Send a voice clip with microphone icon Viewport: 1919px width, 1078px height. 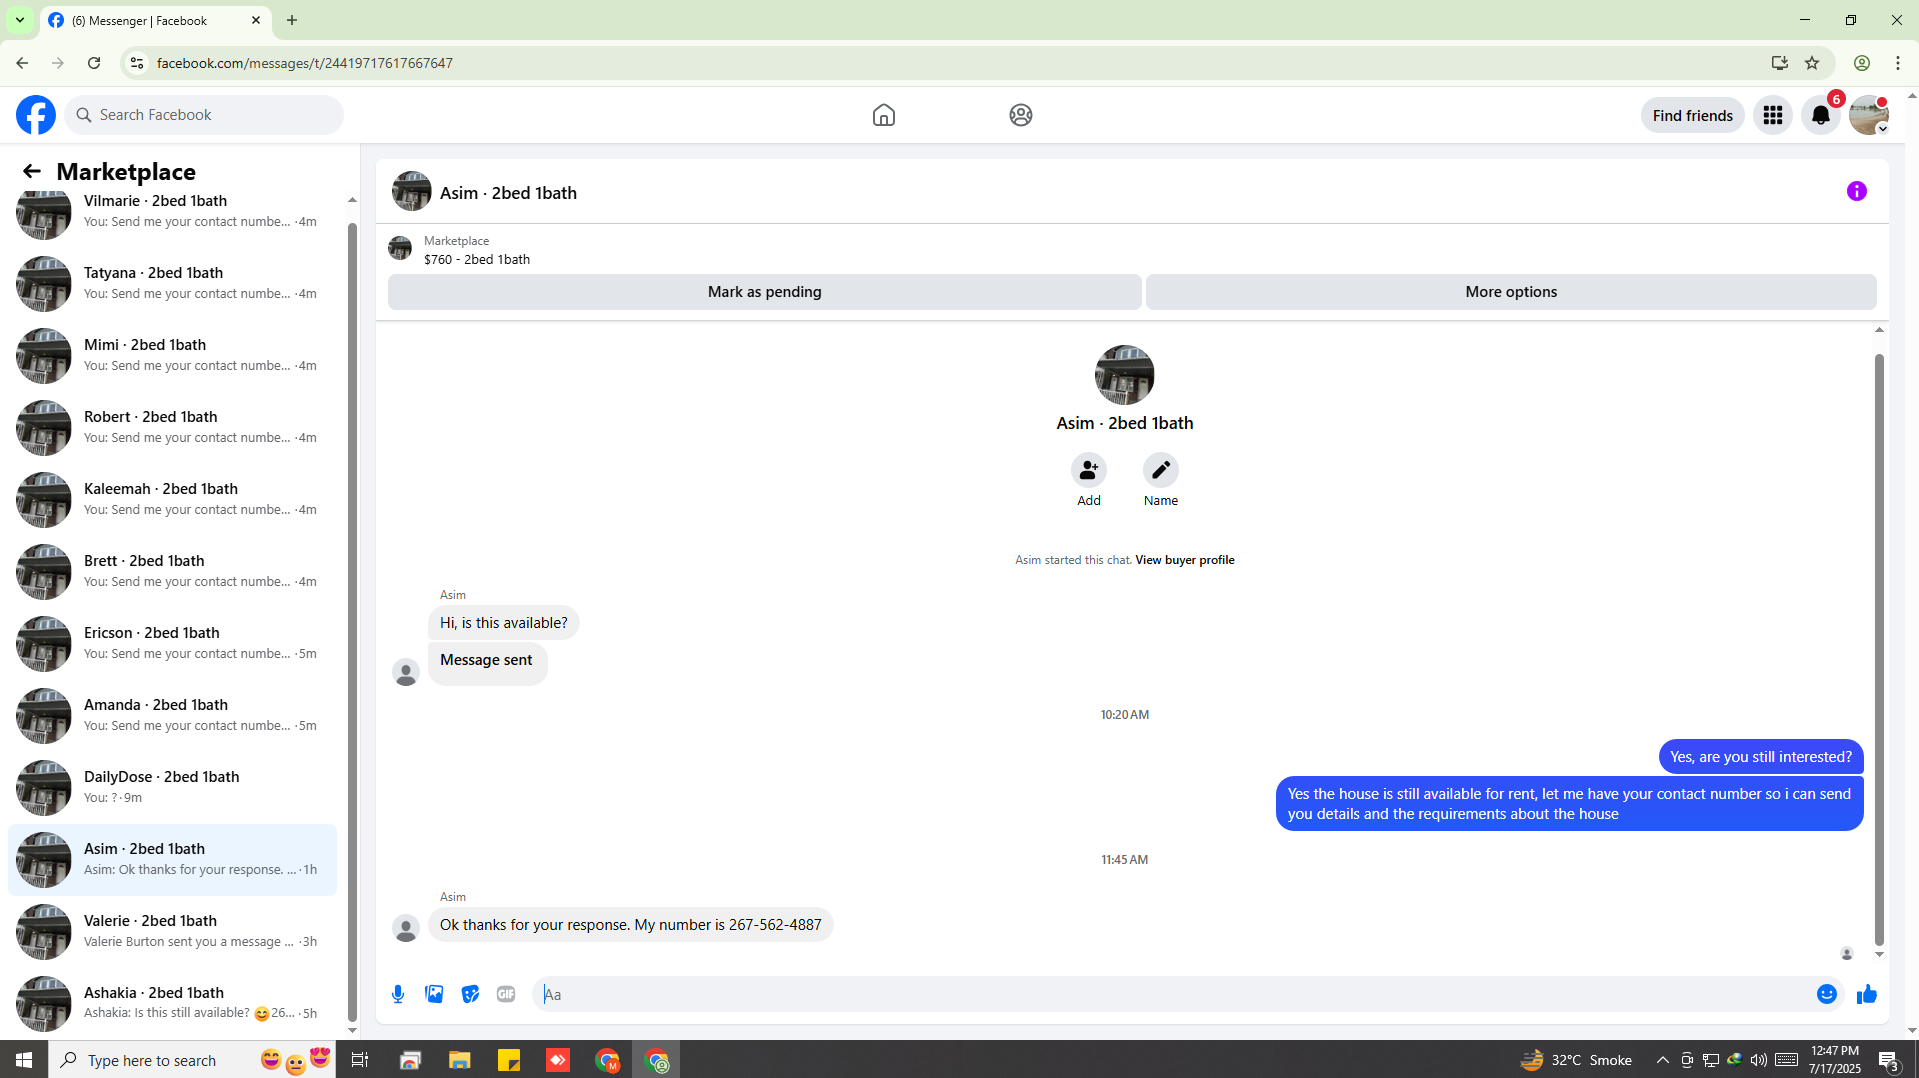[x=398, y=994]
